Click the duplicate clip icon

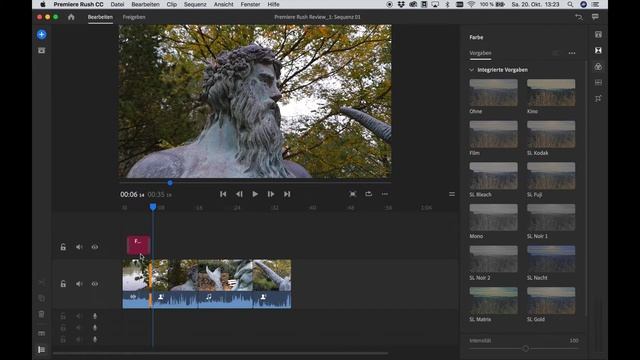click(42, 298)
